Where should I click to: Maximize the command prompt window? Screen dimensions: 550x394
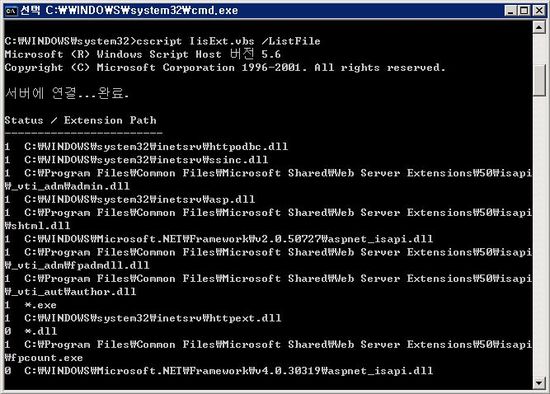click(524, 11)
